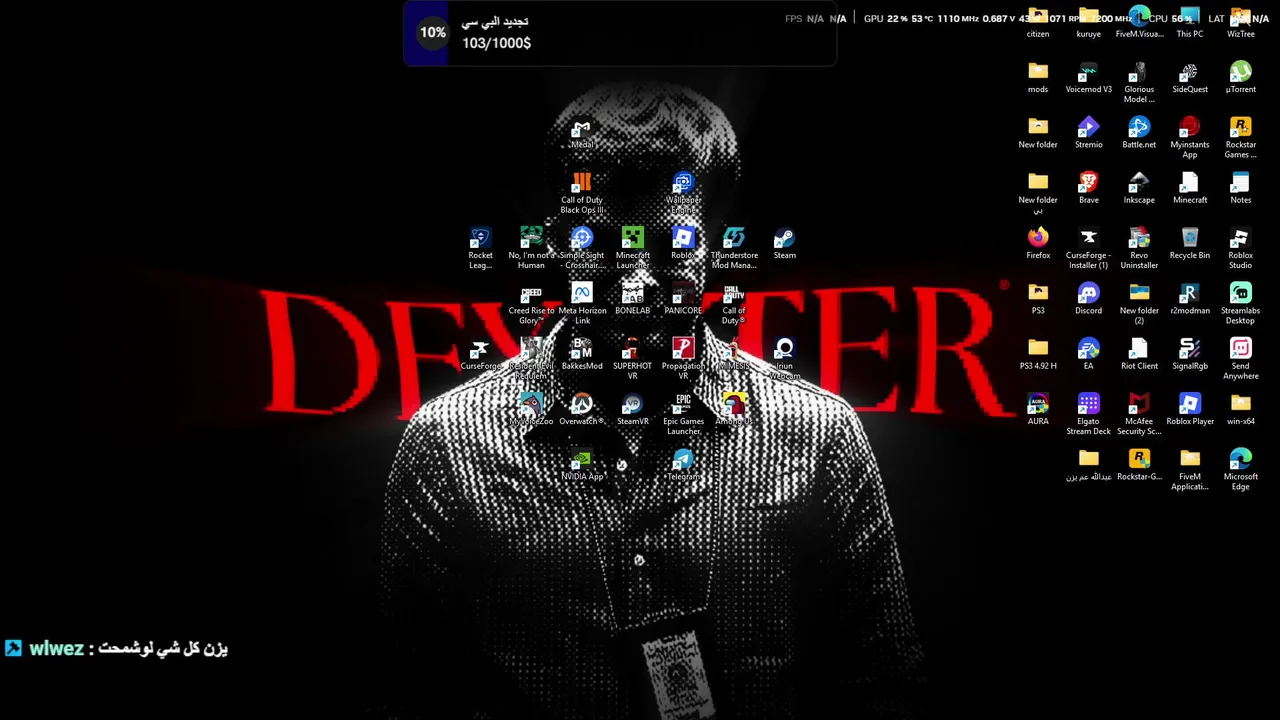Open SignalRgb
The image size is (1280, 720).
1190,352
